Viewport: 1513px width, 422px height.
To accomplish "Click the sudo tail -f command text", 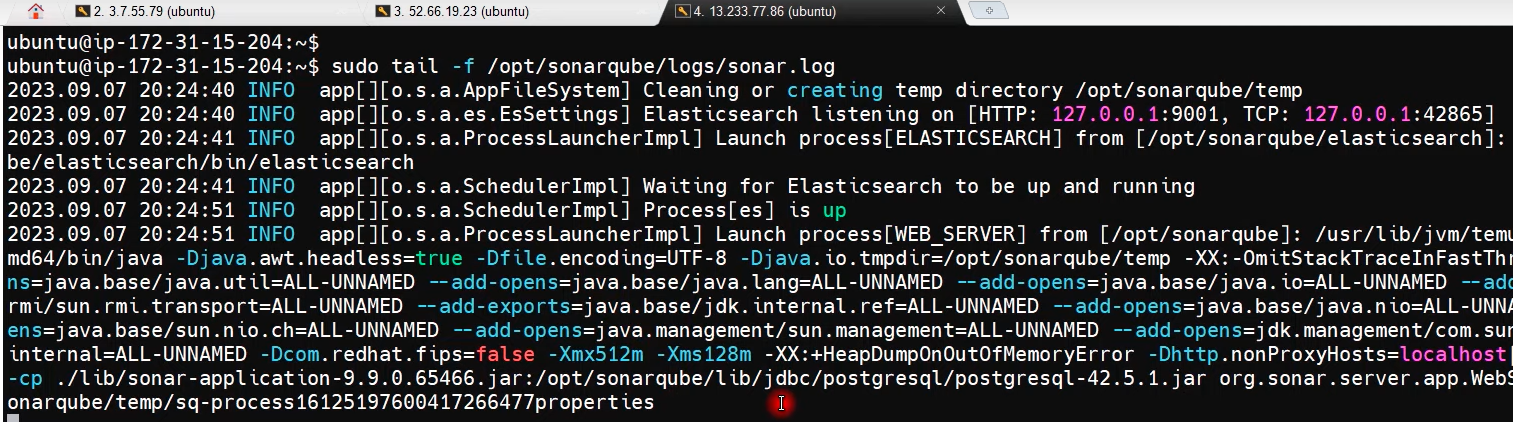I will [x=582, y=66].
